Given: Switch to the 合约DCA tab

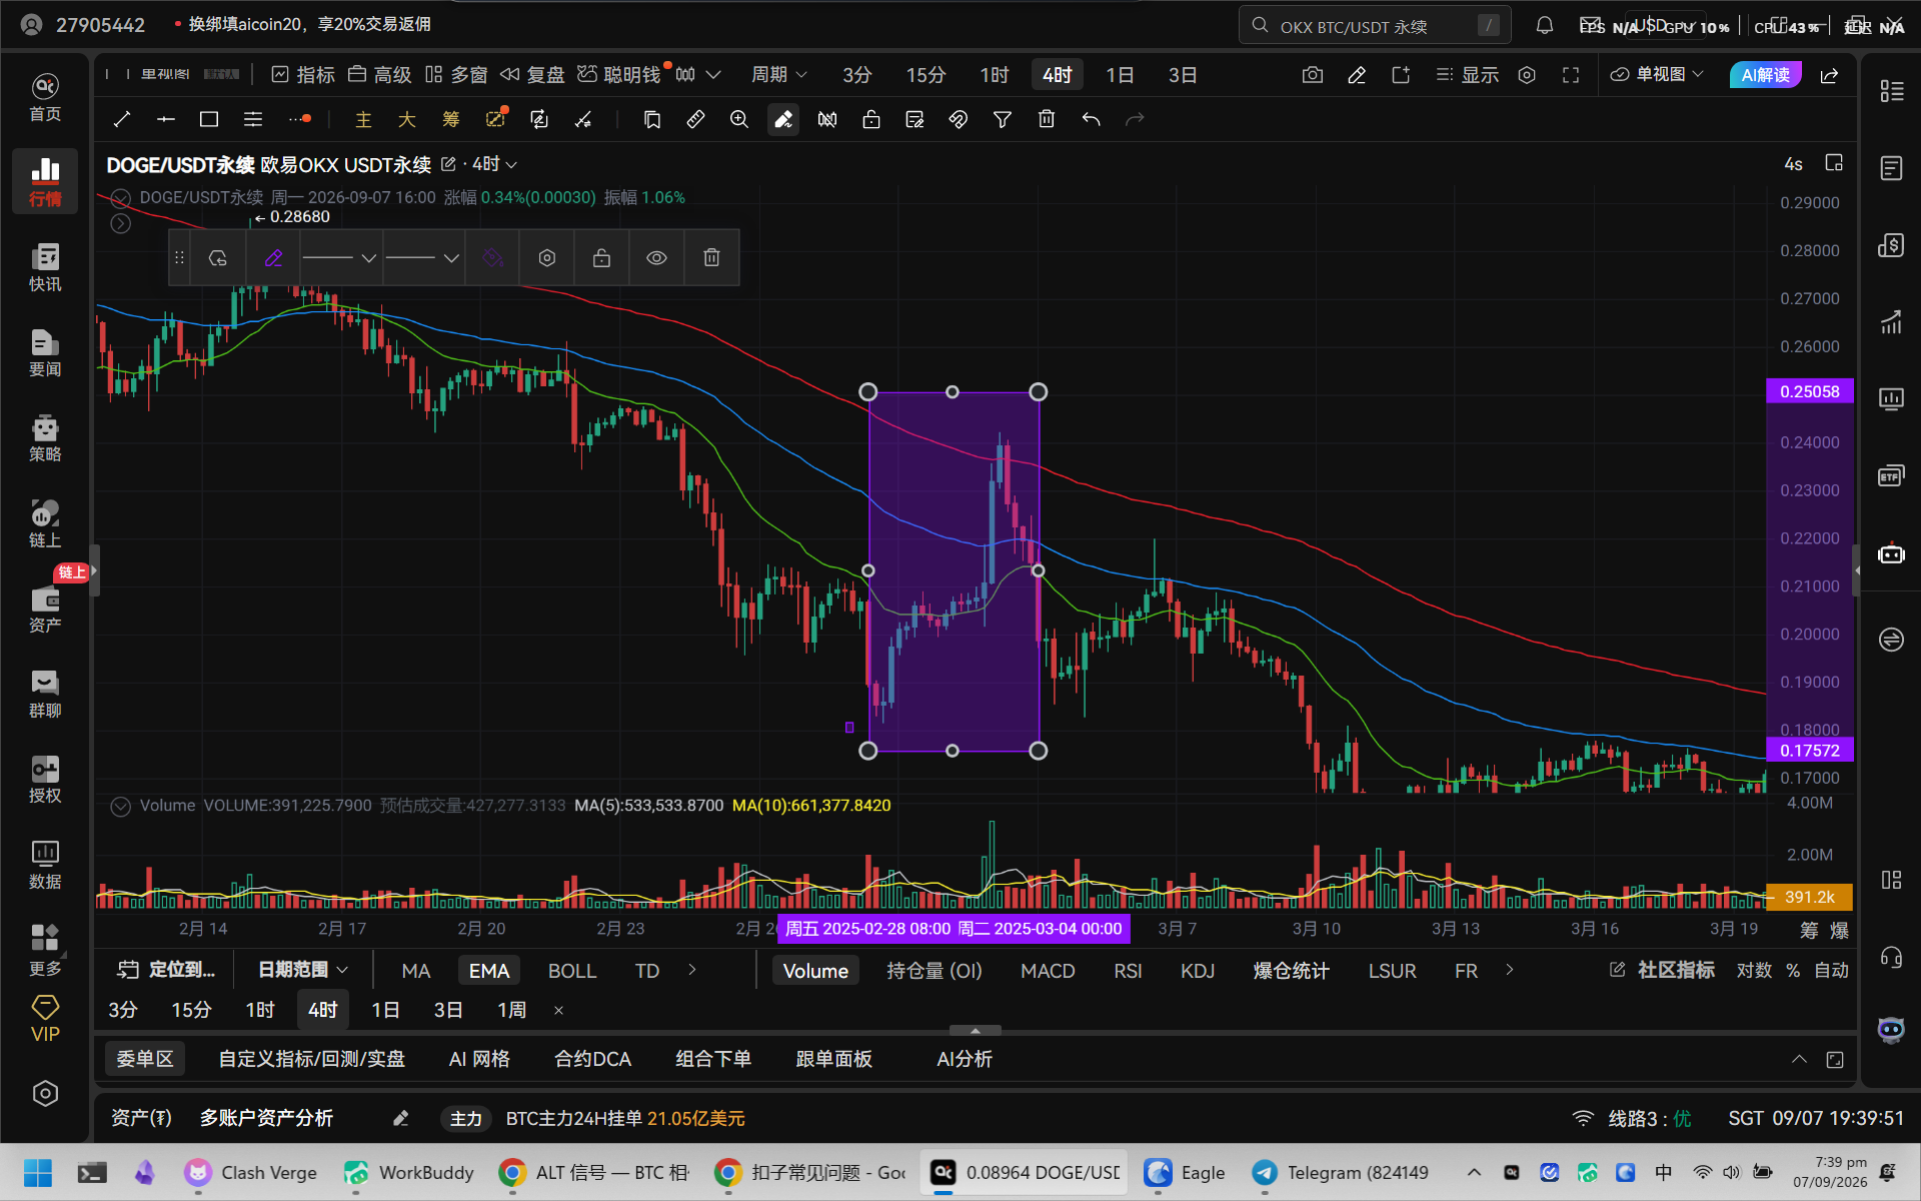Looking at the screenshot, I should point(593,1059).
